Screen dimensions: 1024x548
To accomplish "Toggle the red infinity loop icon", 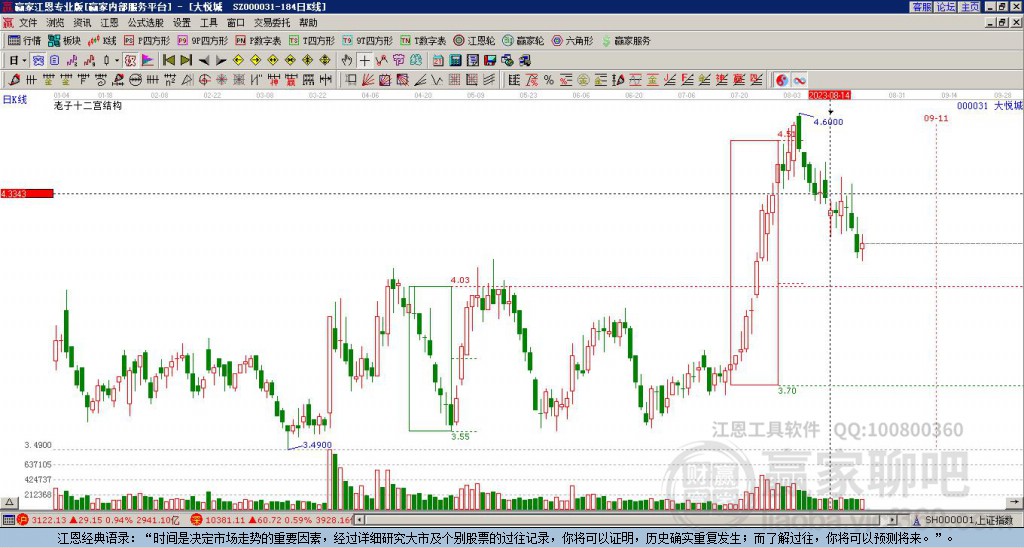I will pos(799,80).
